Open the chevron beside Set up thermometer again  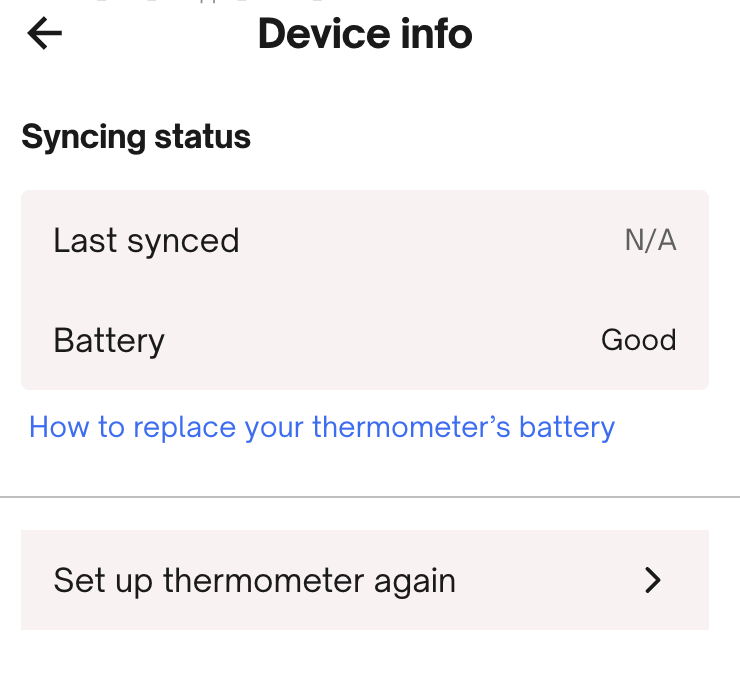coord(653,580)
